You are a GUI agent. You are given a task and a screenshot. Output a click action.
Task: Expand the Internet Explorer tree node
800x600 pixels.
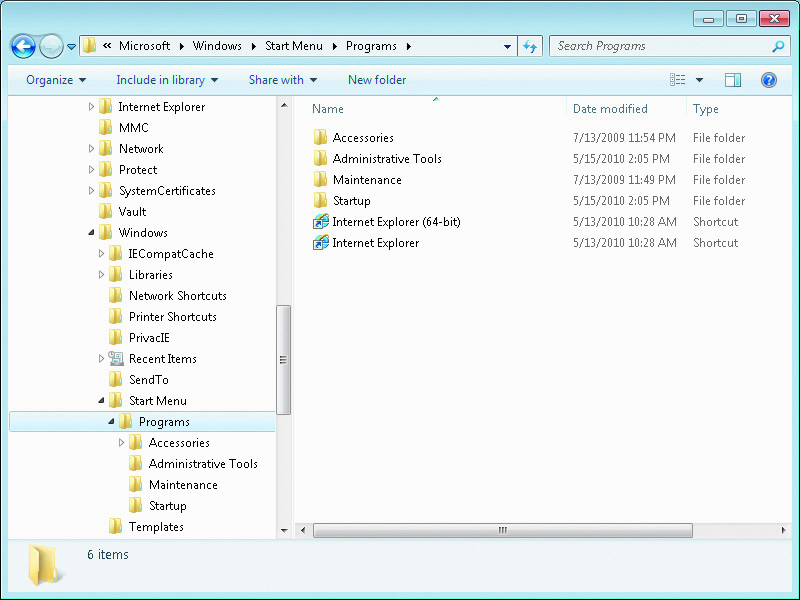(91, 107)
